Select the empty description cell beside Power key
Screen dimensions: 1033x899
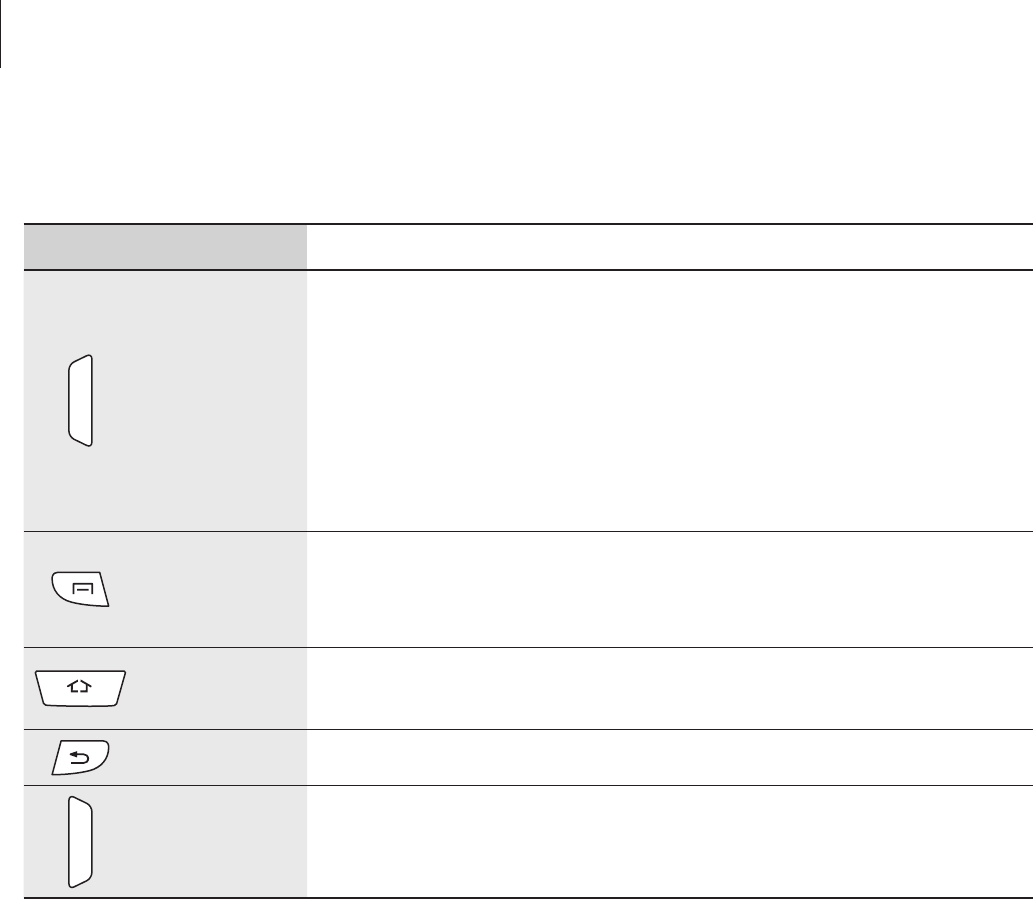669,400
